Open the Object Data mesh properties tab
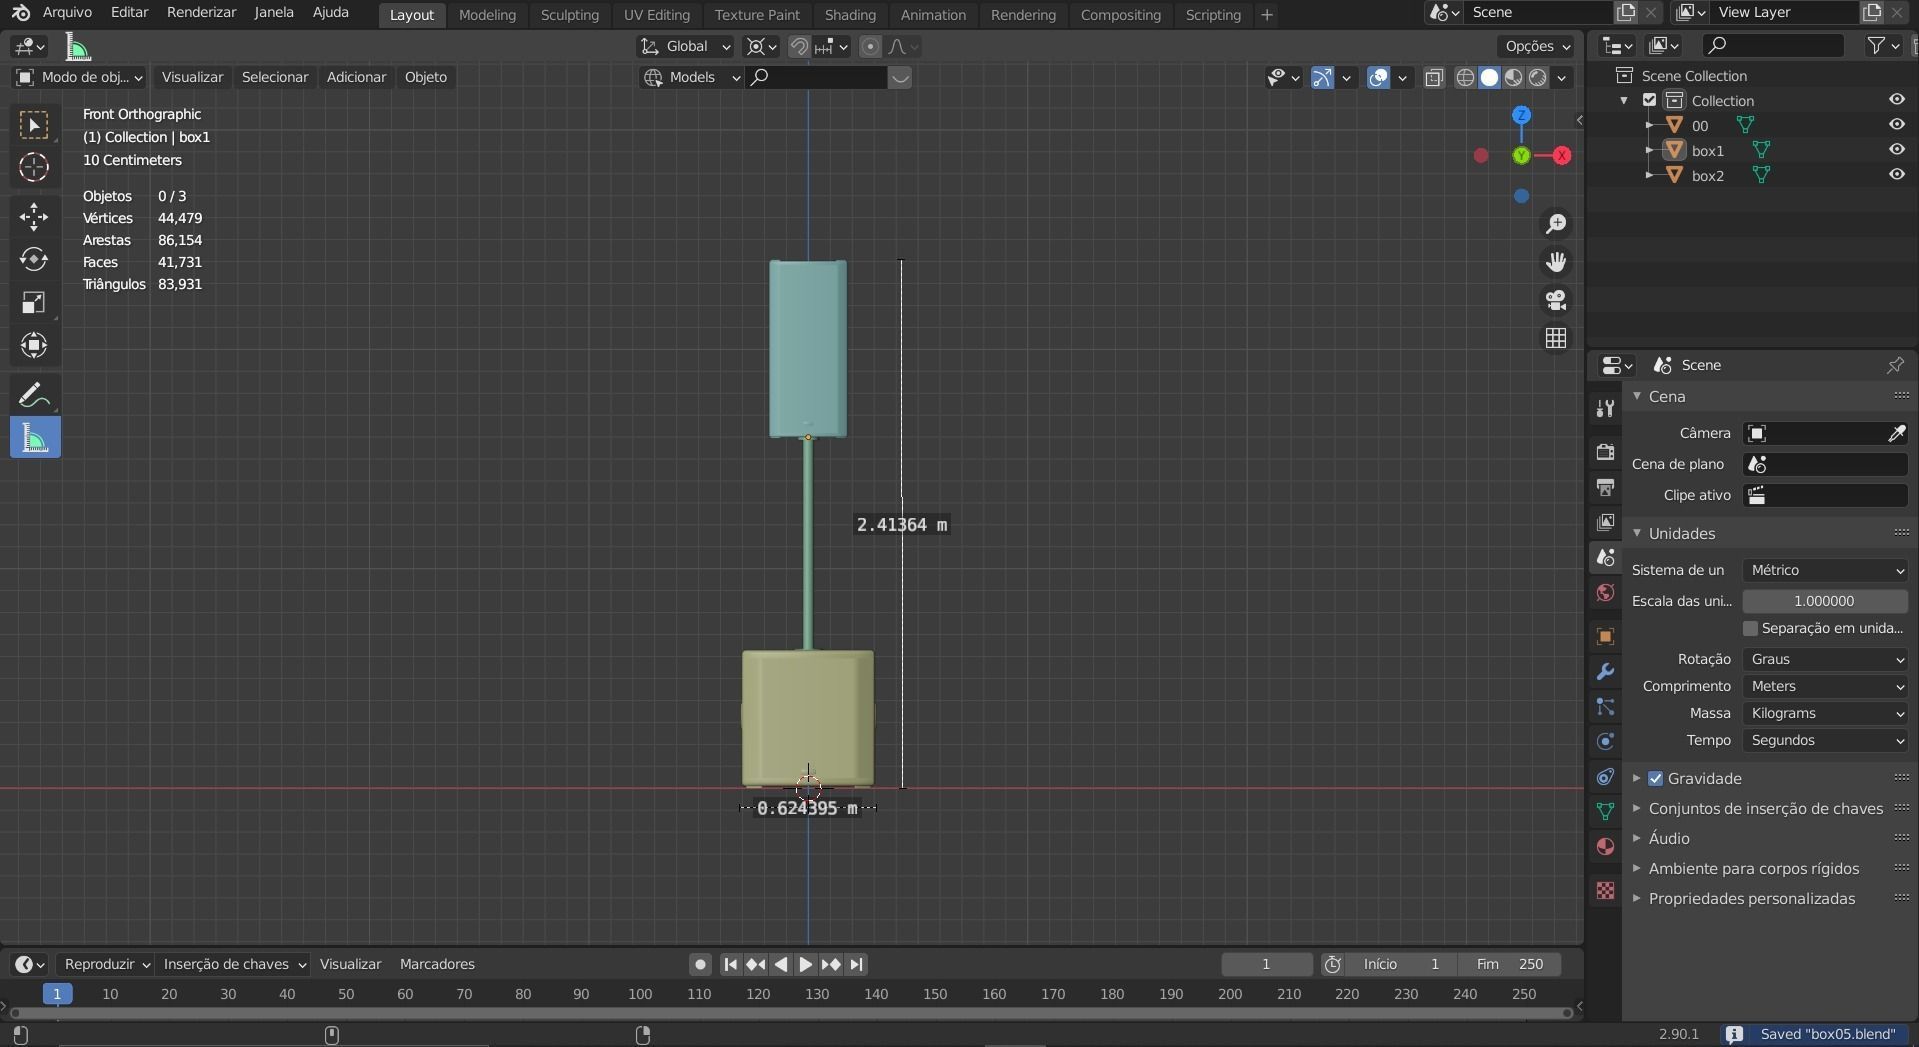 click(1605, 811)
